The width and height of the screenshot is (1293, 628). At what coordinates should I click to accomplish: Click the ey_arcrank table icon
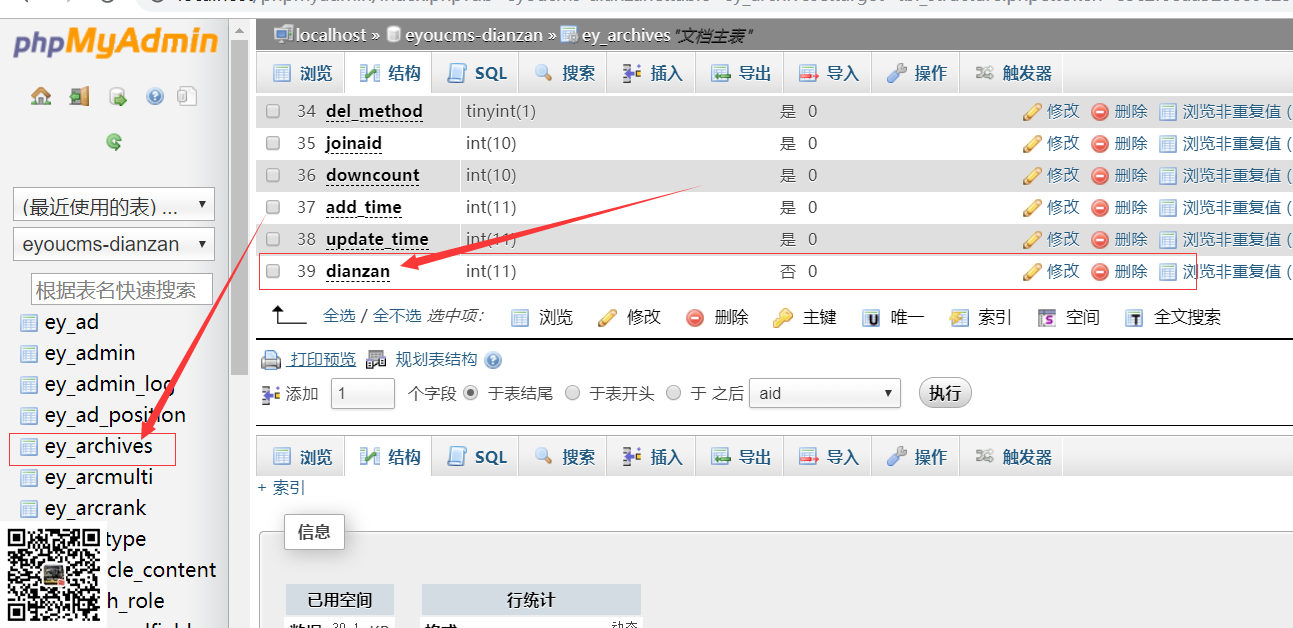tap(29, 509)
